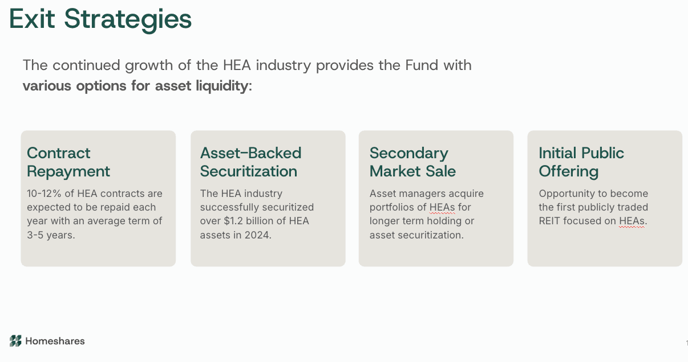Viewport: 688px width, 362px height.
Task: Click the underlined HEAs in the IPO card
Action: pyautogui.click(x=632, y=221)
